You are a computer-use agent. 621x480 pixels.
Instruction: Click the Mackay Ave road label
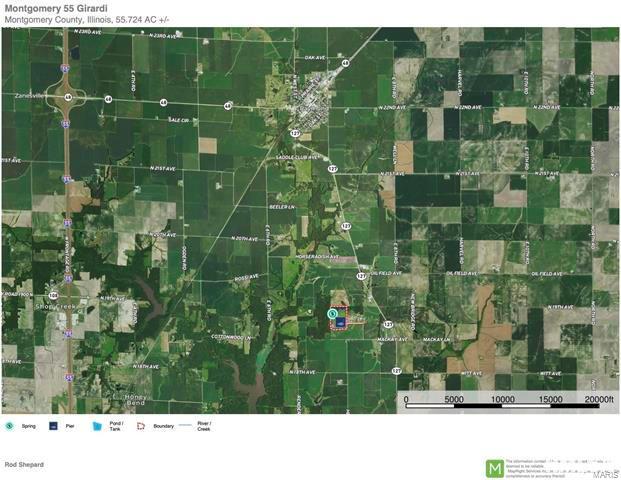click(390, 338)
